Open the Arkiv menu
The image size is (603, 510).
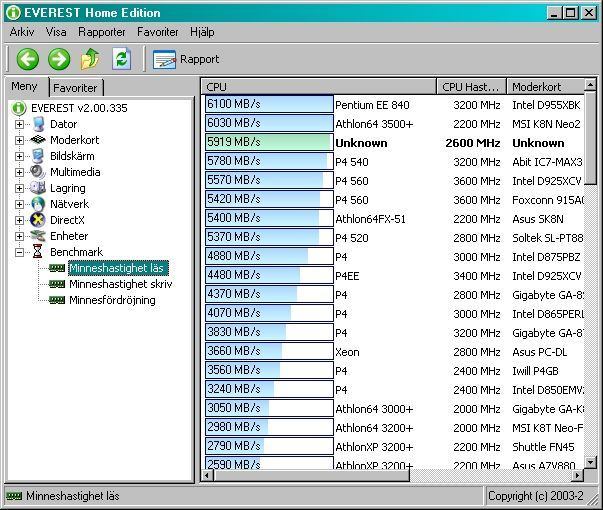tap(22, 32)
